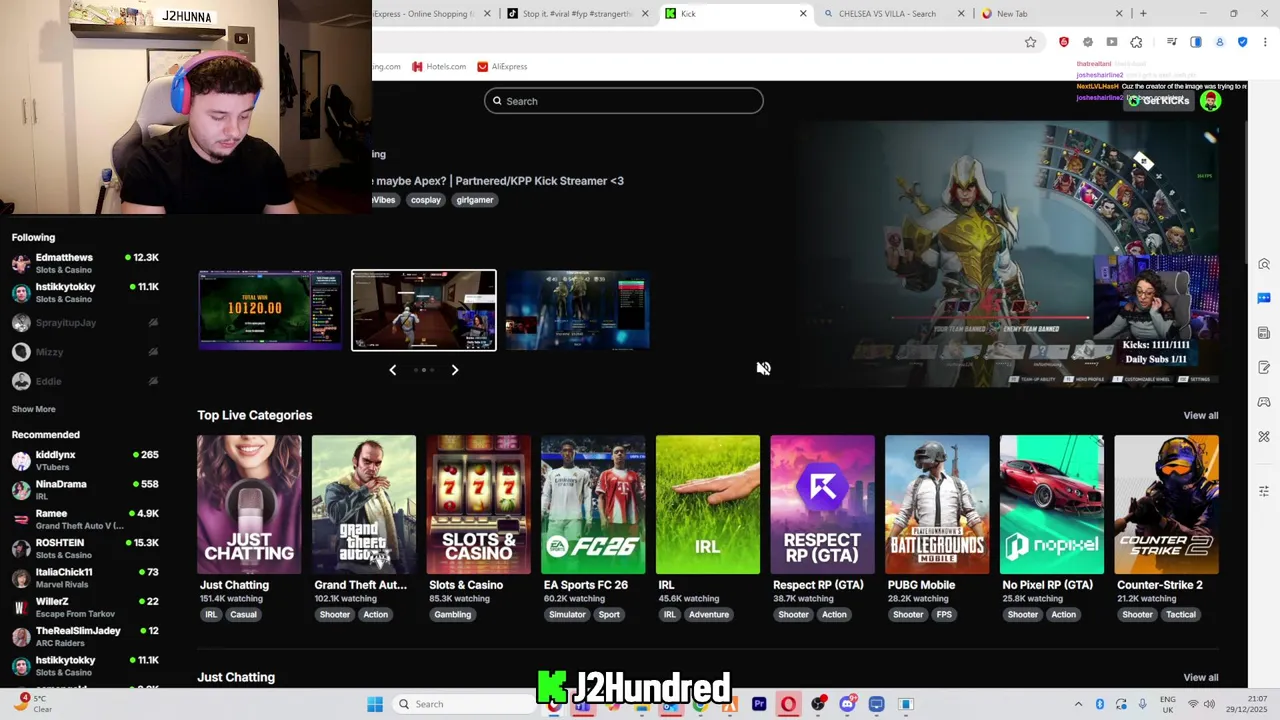Open recommended channel NinaDrama
Viewport: 1280px width, 720px height.
(85, 489)
